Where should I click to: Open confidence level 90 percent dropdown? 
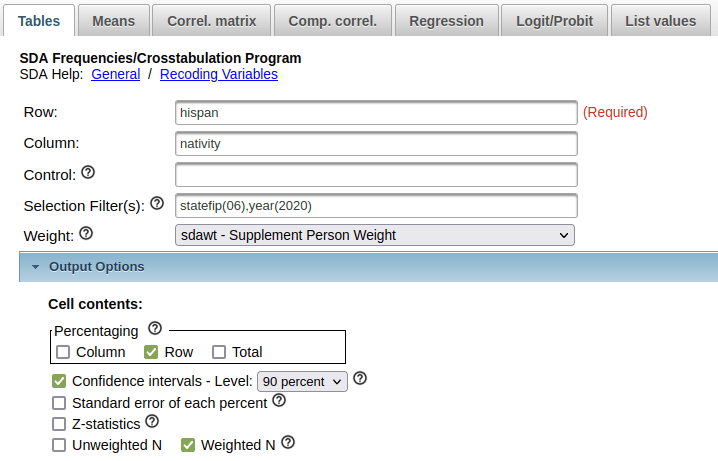click(302, 381)
